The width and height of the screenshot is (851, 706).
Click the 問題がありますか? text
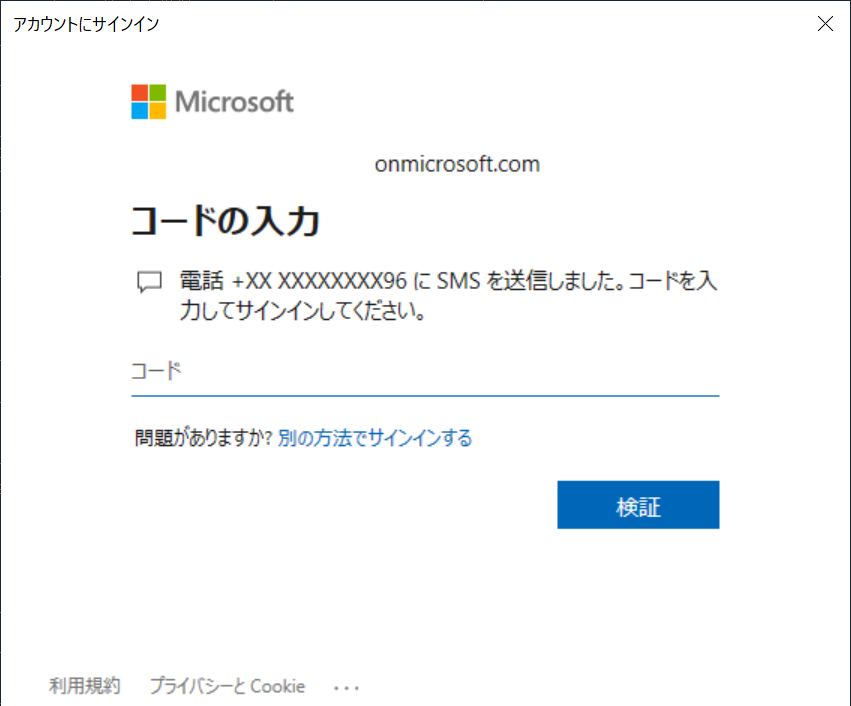203,438
